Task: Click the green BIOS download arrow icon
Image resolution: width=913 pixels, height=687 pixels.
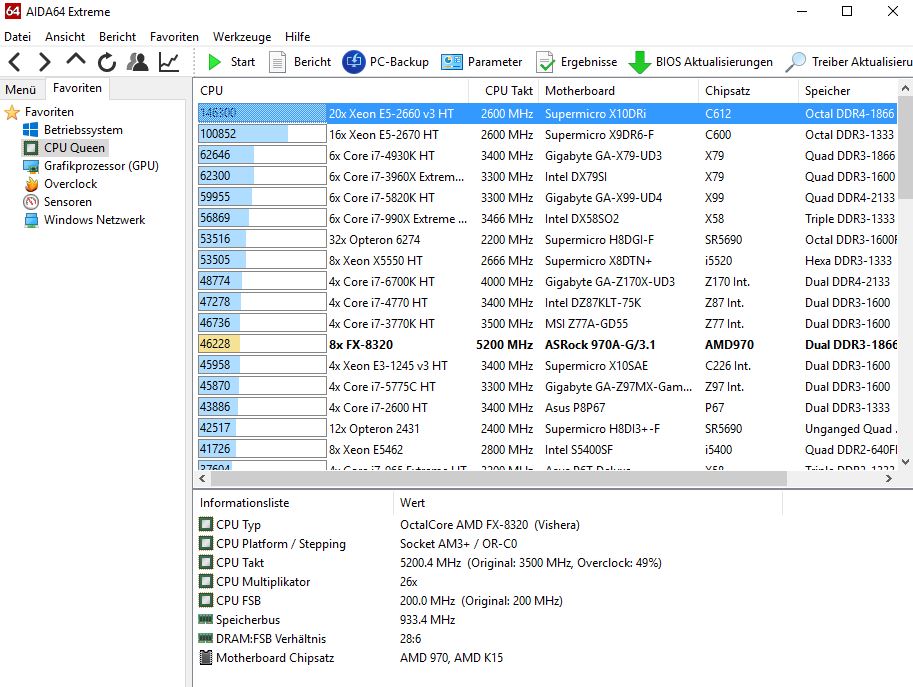Action: click(x=639, y=62)
